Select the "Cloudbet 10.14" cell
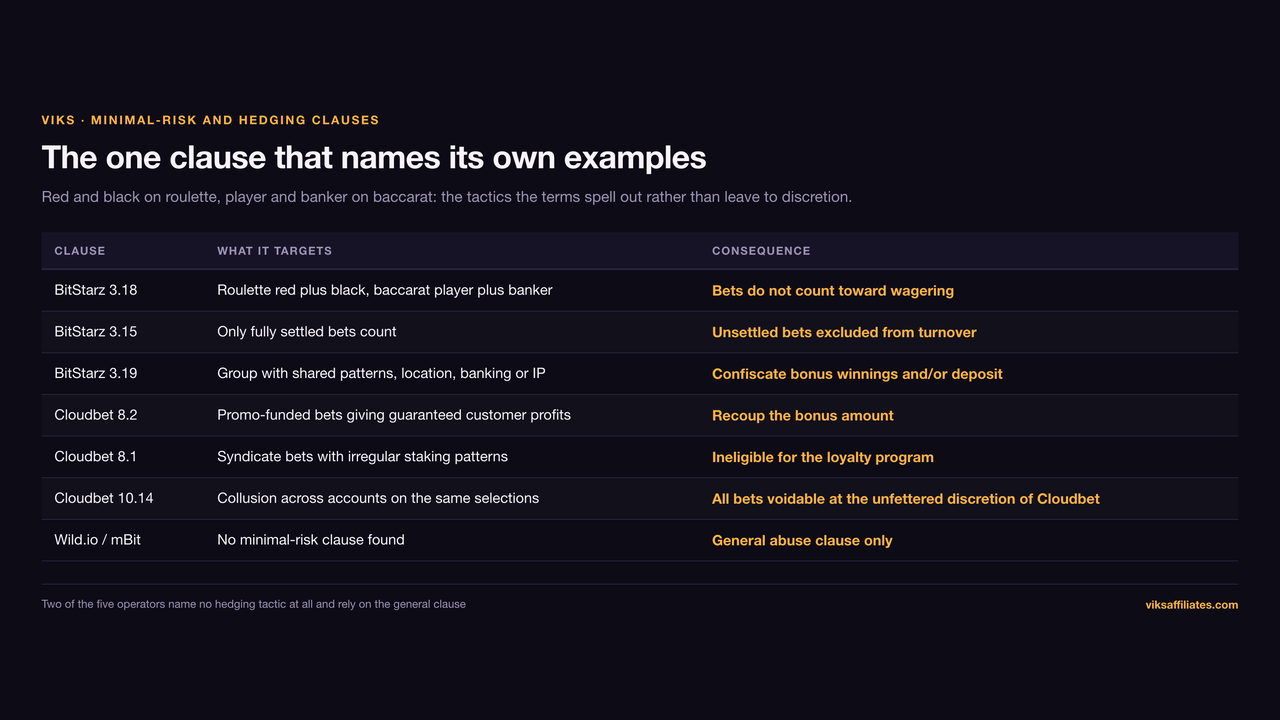Screen dimensions: 1280x720 click(104, 498)
